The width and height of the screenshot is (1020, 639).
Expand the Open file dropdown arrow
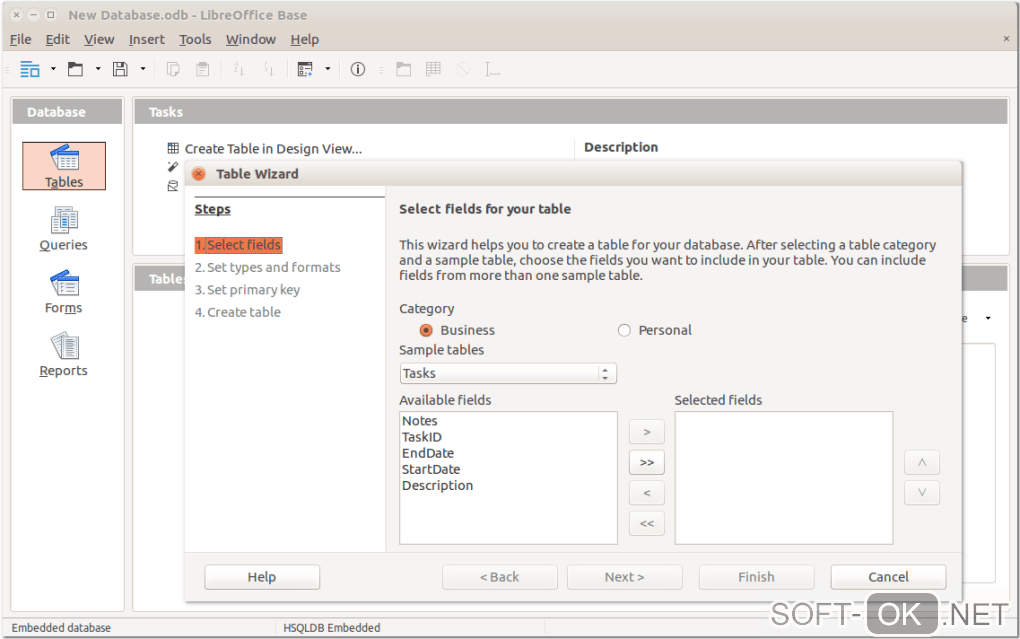tap(98, 68)
